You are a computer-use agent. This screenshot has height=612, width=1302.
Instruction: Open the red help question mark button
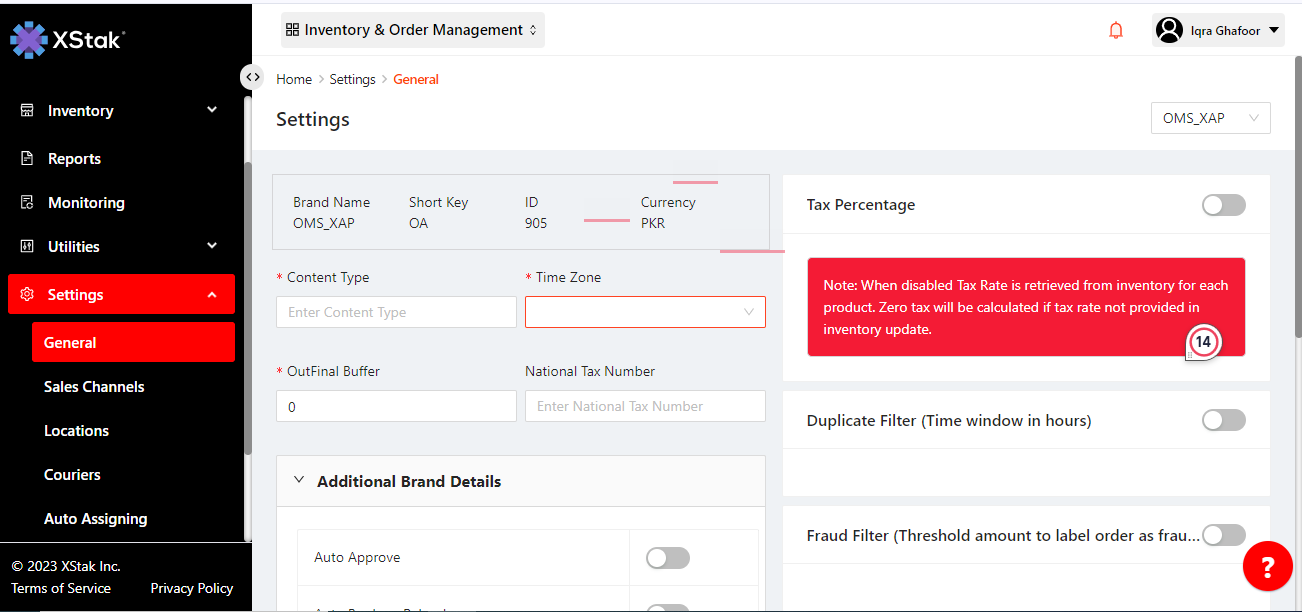coord(1267,567)
